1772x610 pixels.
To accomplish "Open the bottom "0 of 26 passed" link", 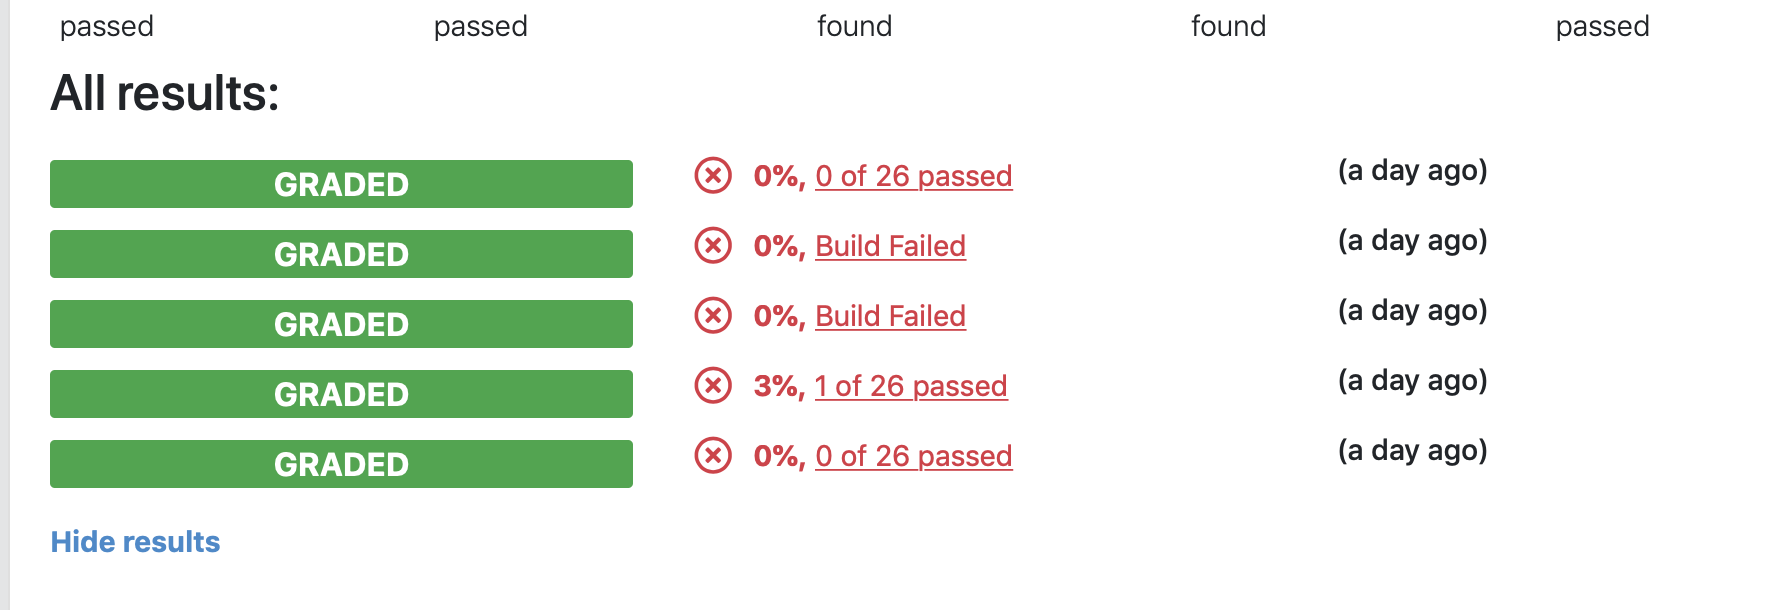I will pyautogui.click(x=913, y=455).
